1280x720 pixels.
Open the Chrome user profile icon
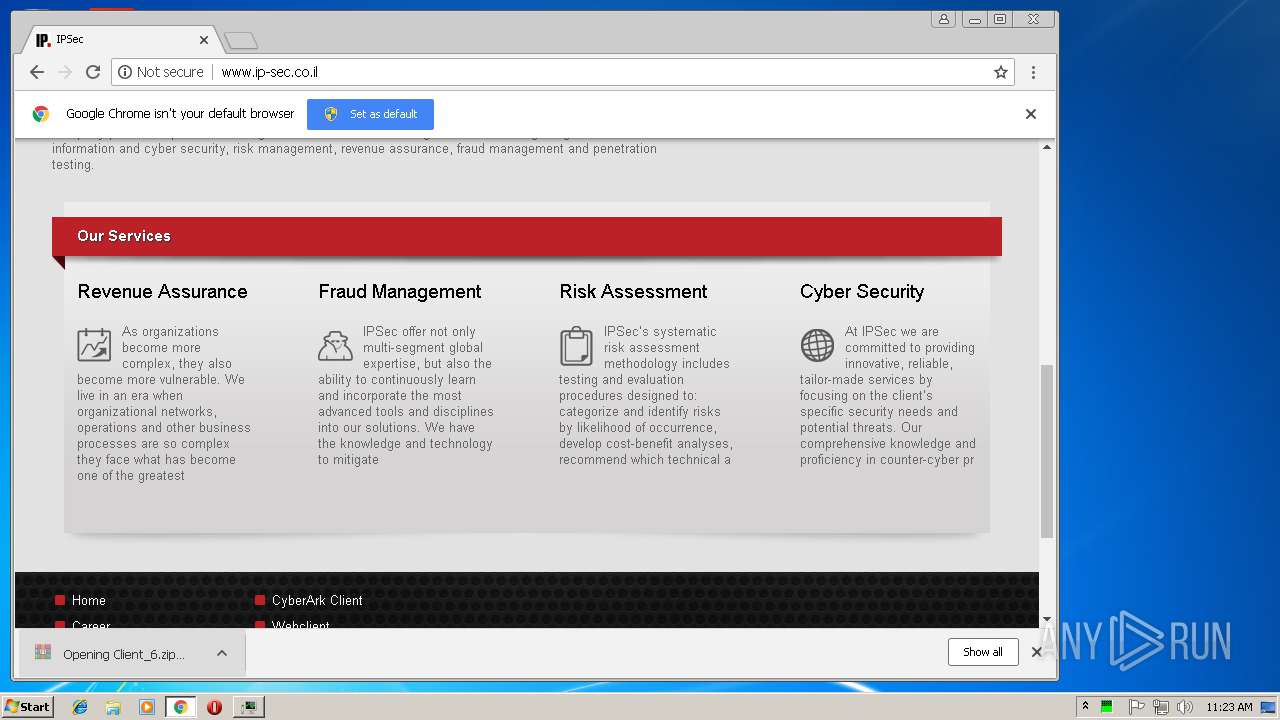coord(943,19)
